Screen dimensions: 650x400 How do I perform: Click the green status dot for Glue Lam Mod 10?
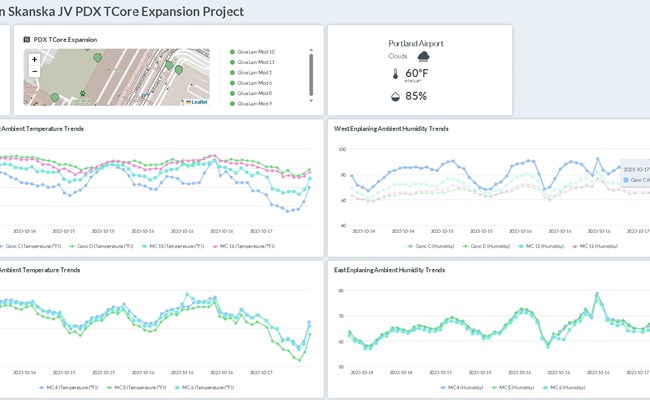click(x=232, y=51)
